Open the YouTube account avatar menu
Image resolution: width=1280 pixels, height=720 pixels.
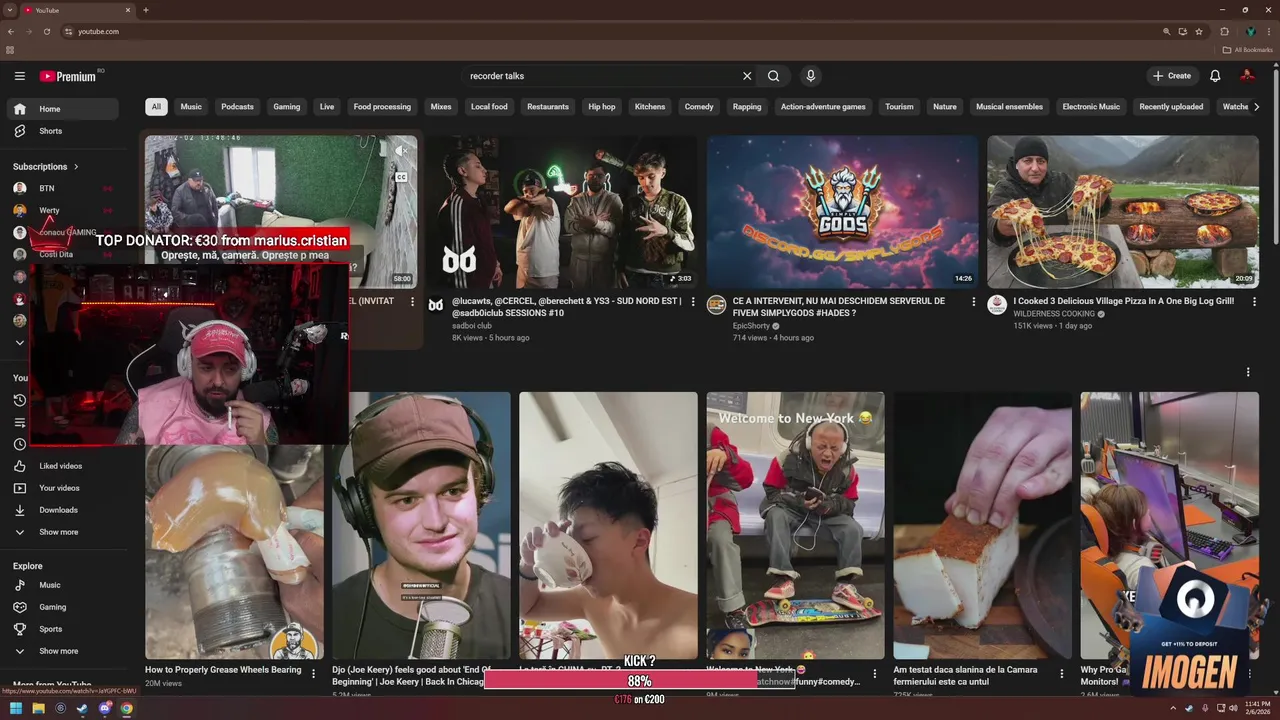pos(1247,76)
